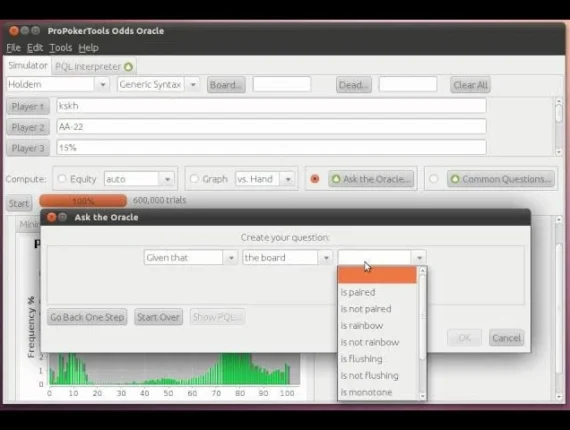Click the orange trials progress bar

pyautogui.click(x=83, y=201)
